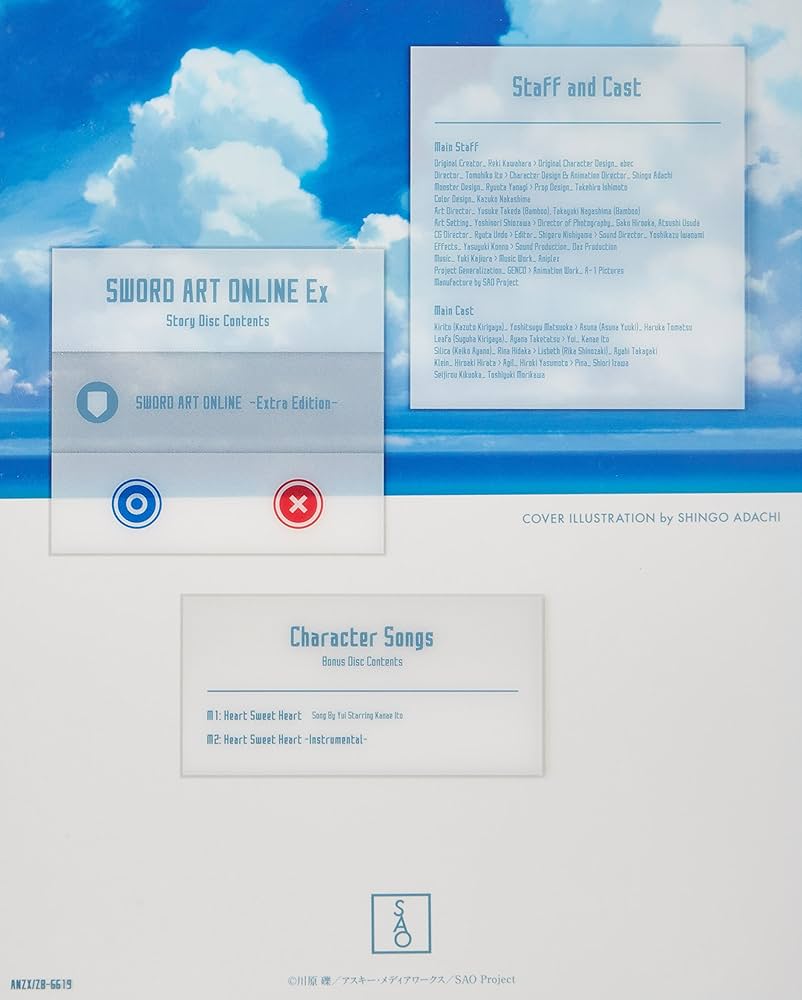Click the Kirito (Kazuto Kirigaya) cast line

(x=563, y=327)
